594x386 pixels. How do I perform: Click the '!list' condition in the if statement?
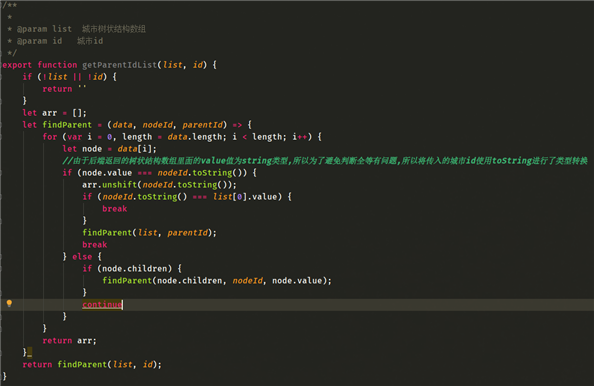[x=55, y=77]
